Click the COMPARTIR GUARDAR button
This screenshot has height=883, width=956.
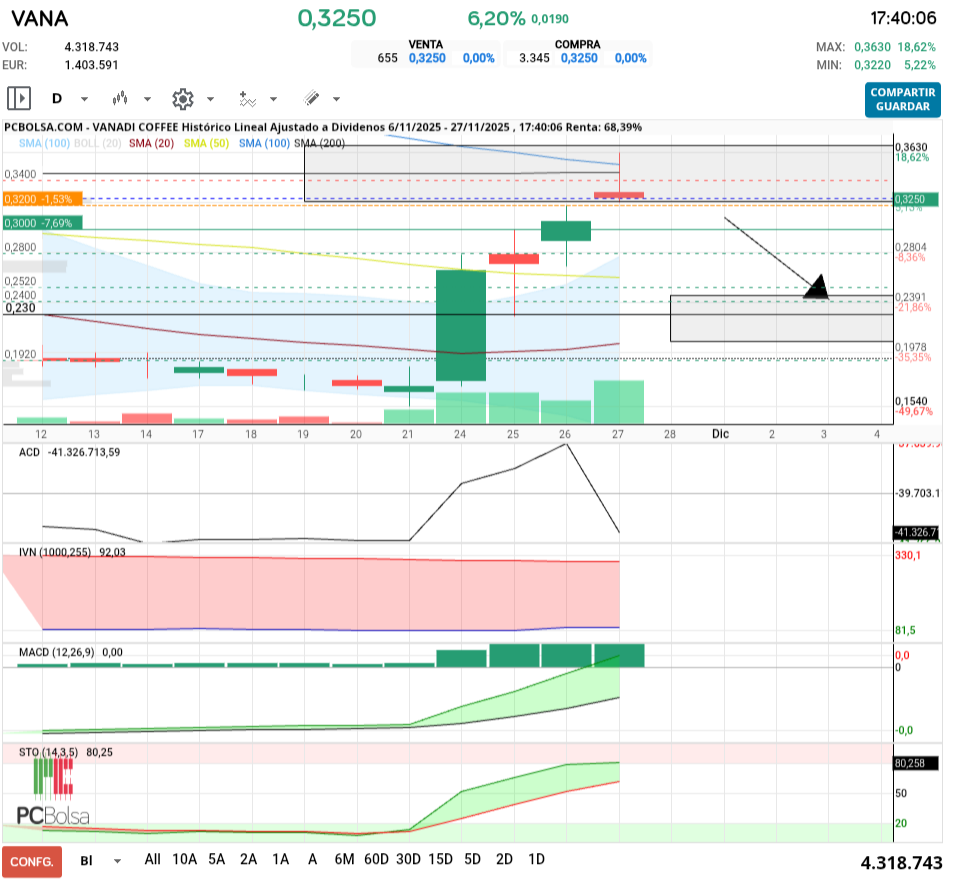[902, 99]
